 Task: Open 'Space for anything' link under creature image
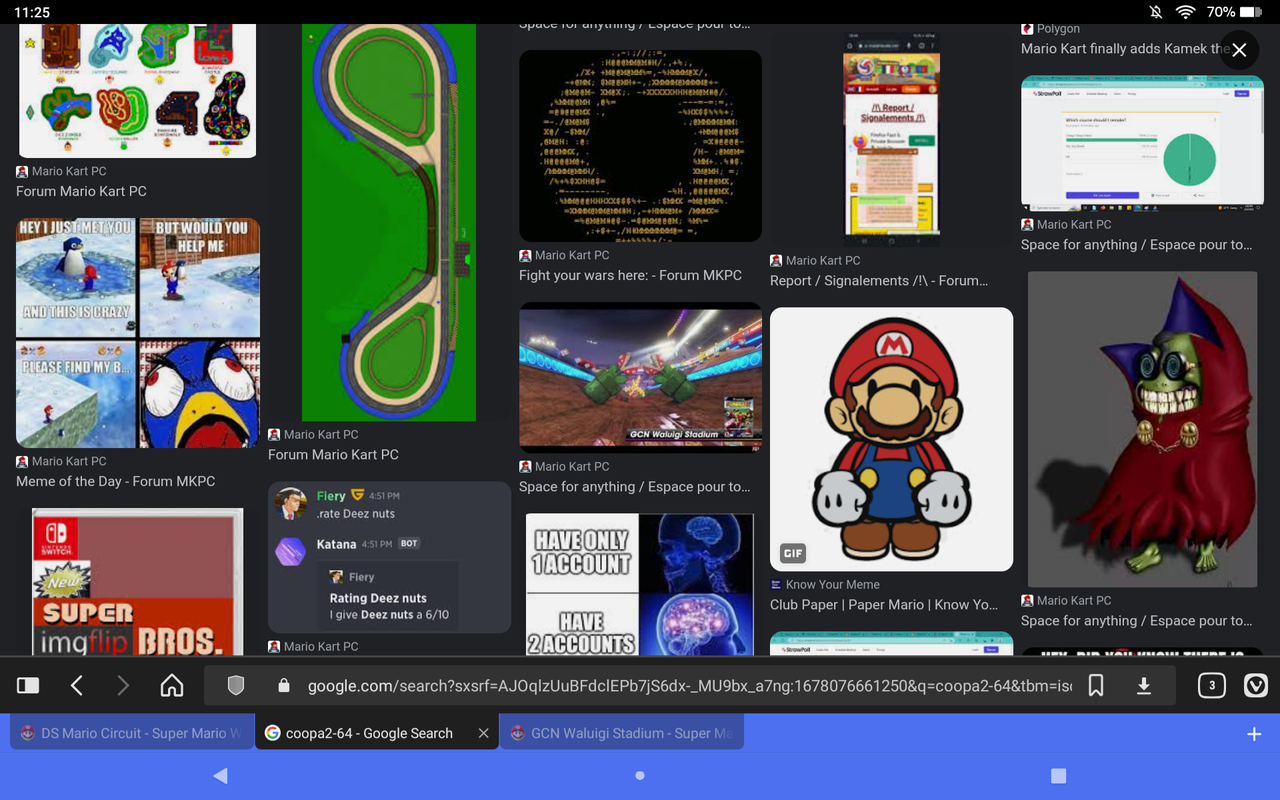tap(1136, 621)
